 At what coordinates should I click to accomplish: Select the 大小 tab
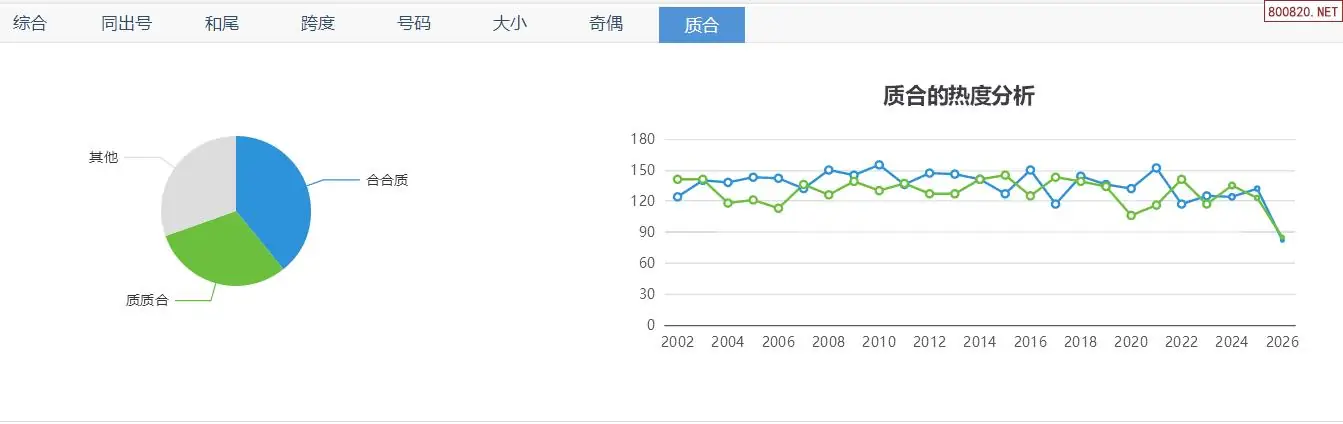(510, 24)
